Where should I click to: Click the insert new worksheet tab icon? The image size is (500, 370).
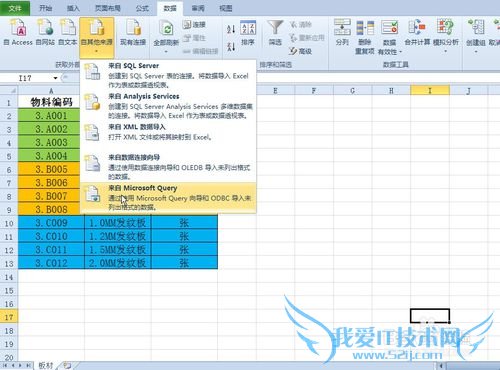pos(67,365)
